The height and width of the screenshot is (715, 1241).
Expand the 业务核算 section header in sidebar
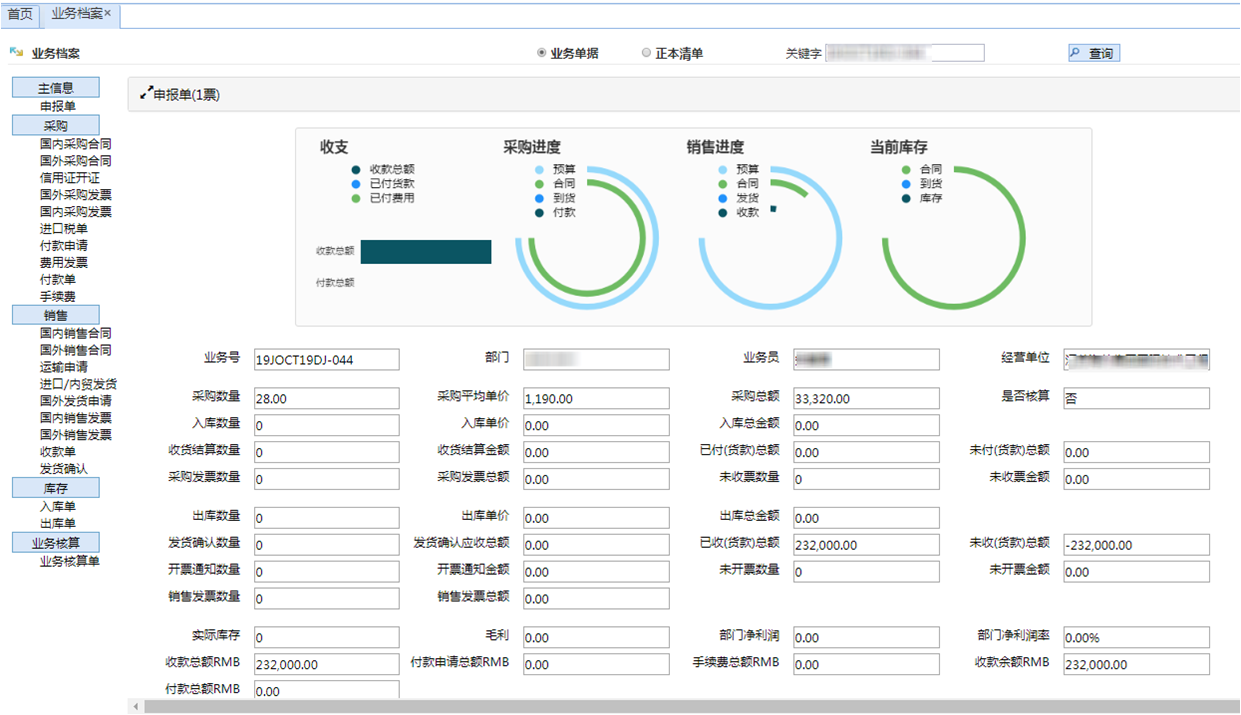55,543
